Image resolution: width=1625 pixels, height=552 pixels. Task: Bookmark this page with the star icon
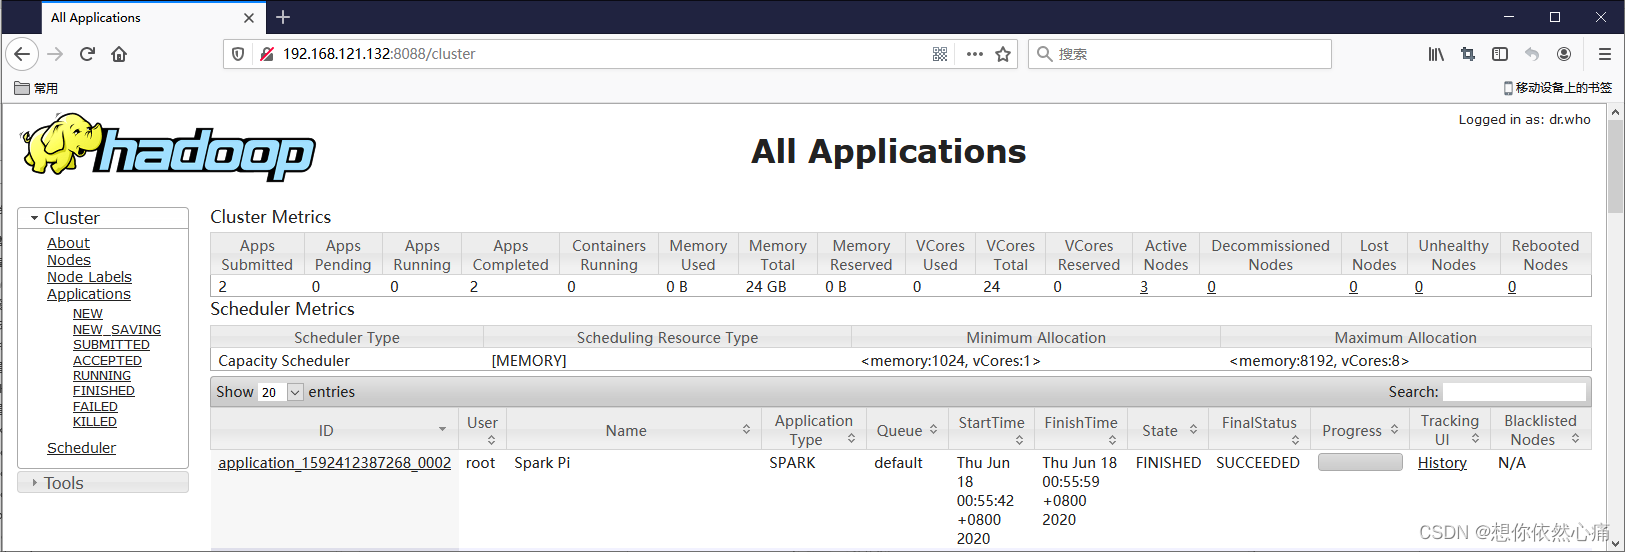point(1003,54)
